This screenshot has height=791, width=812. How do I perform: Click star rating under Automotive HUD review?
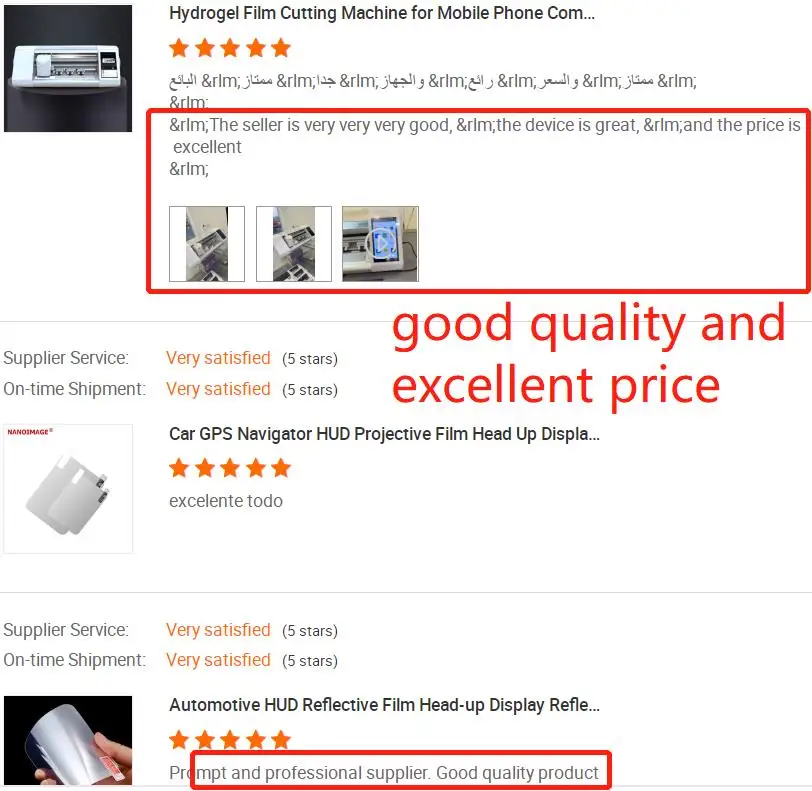pos(229,739)
